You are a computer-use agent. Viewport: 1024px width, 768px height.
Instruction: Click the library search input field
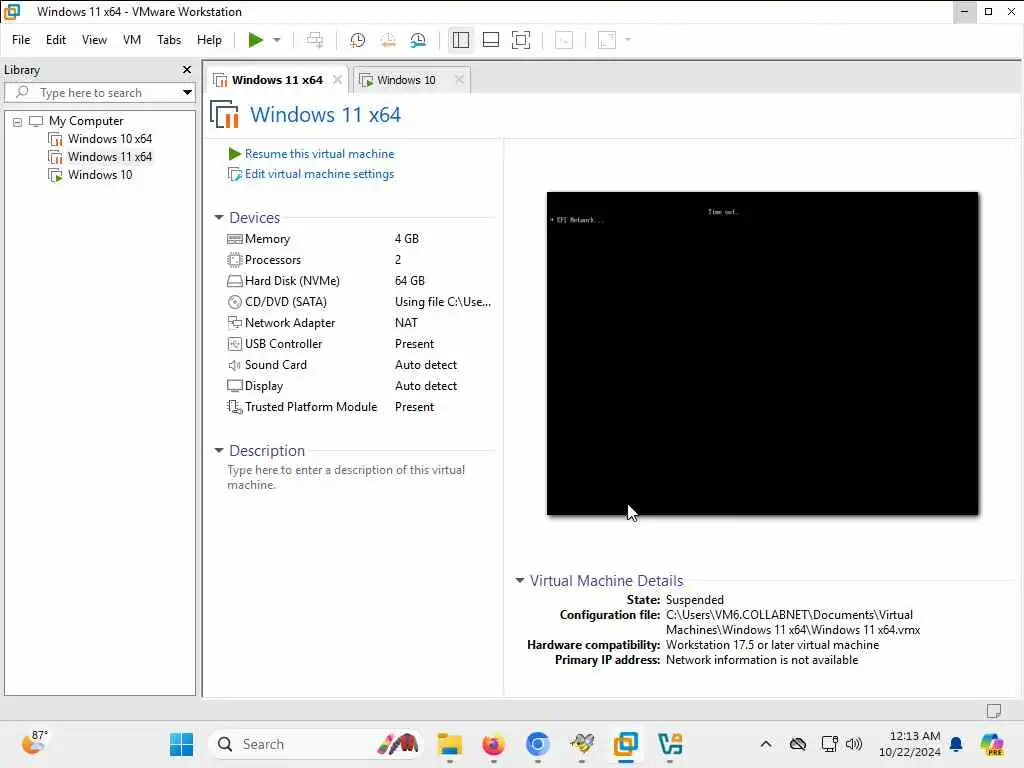98,92
